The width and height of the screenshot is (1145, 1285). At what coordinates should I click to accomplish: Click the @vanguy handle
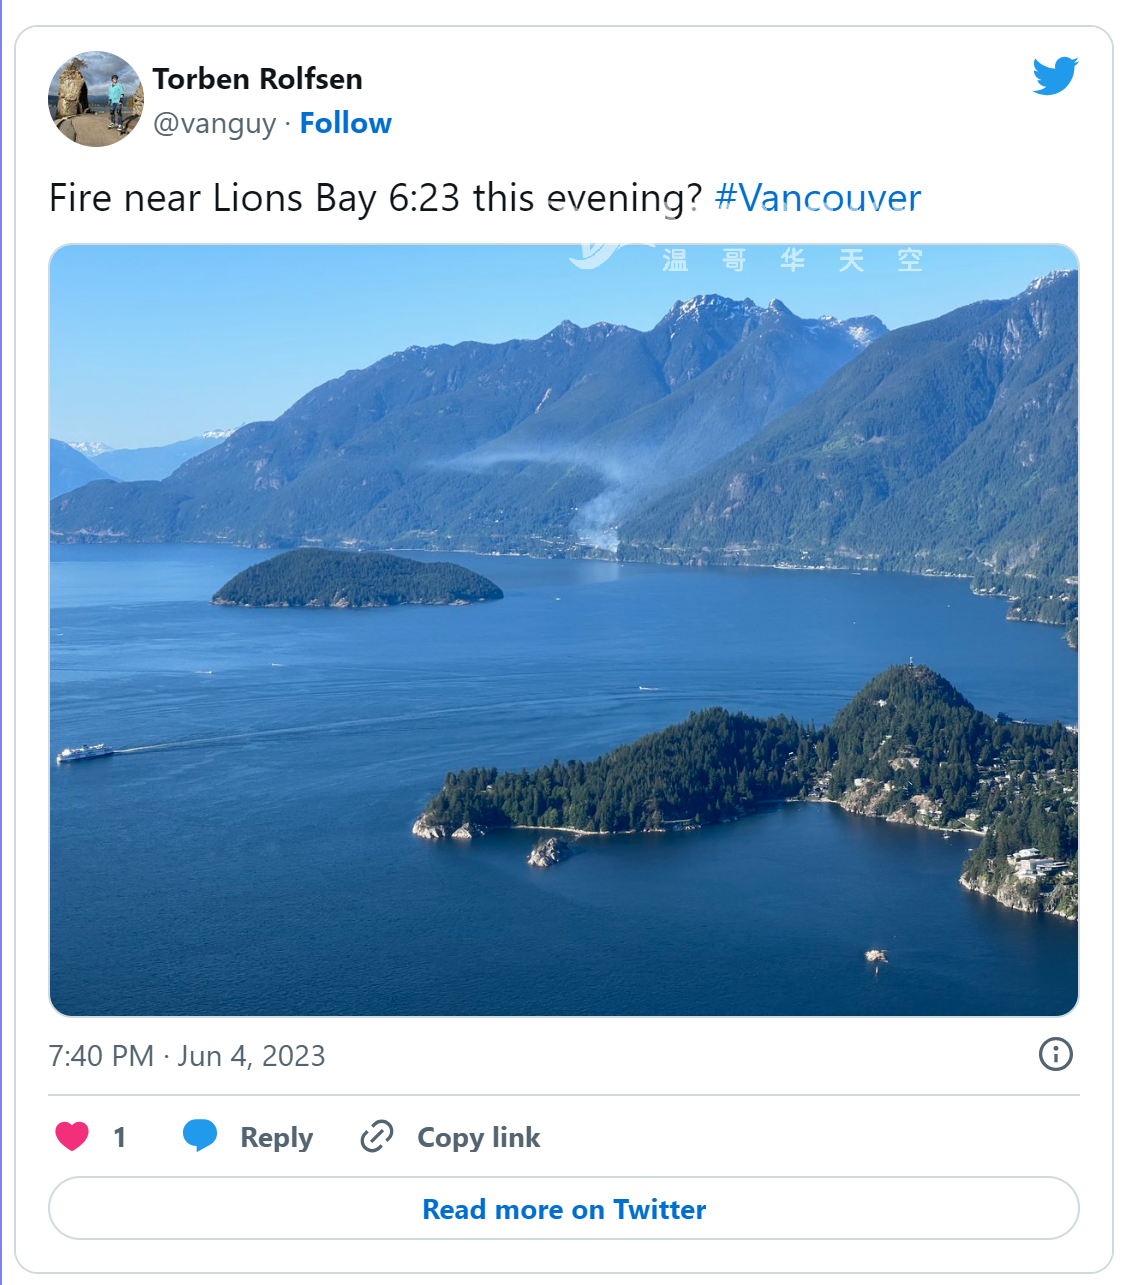[x=214, y=123]
